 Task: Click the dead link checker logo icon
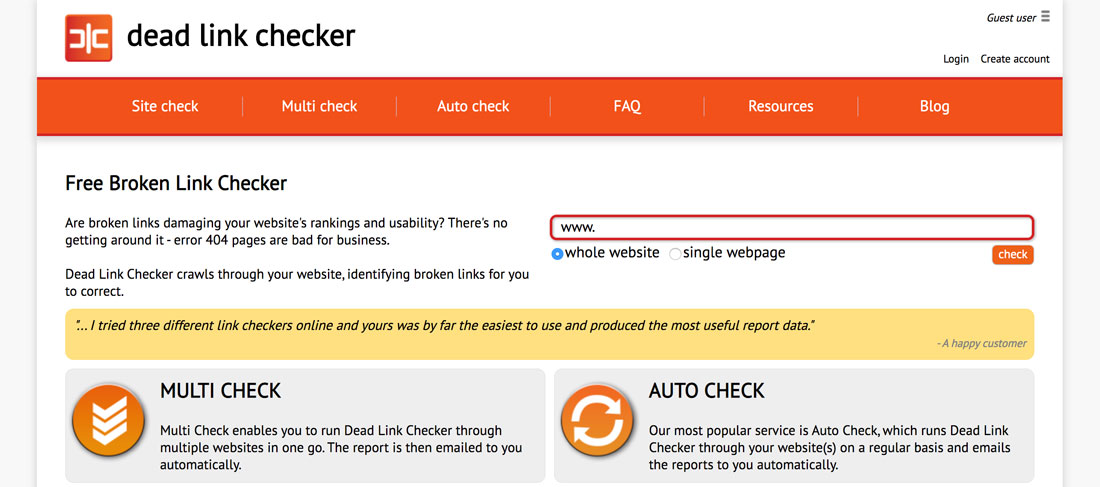pos(88,38)
